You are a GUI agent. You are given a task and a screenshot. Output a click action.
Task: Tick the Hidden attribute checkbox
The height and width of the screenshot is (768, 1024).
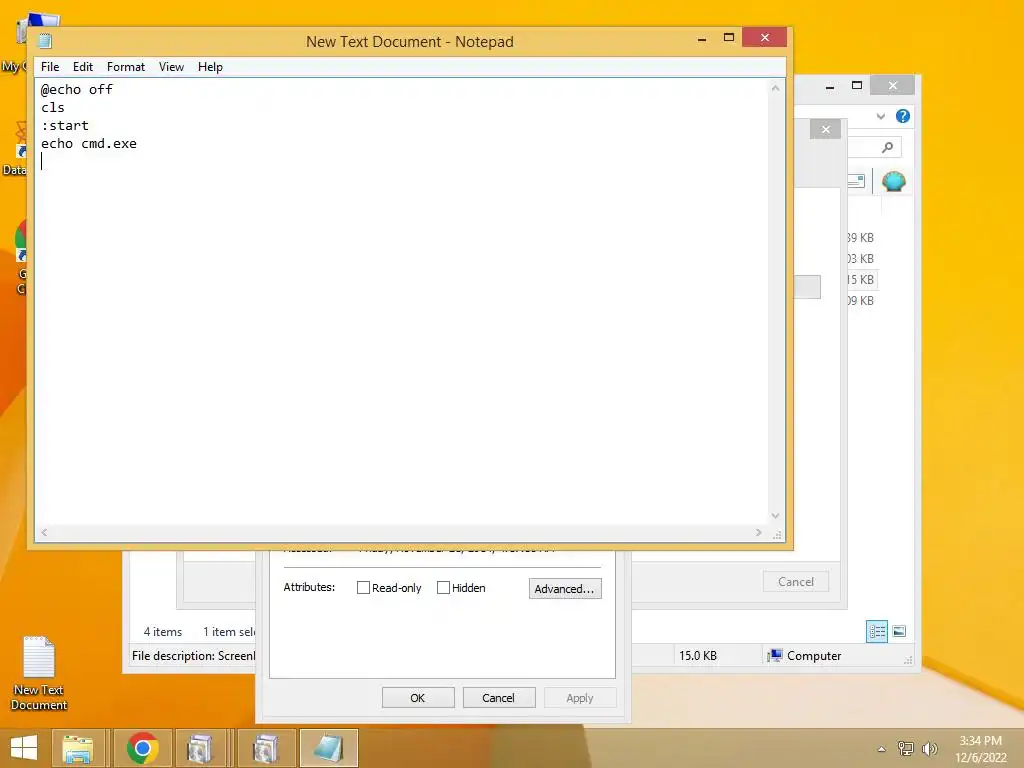point(443,588)
